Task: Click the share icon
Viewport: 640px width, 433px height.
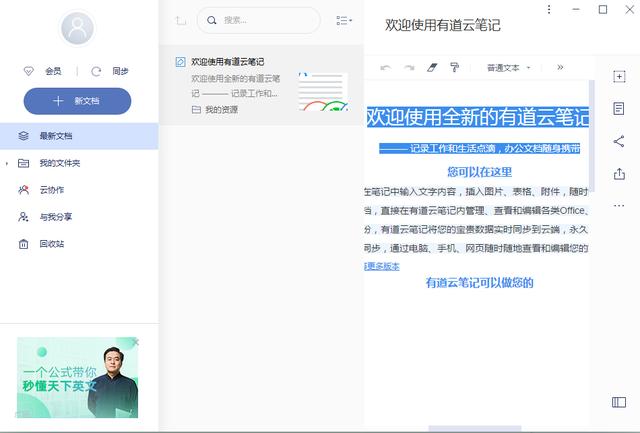Action: [x=619, y=141]
